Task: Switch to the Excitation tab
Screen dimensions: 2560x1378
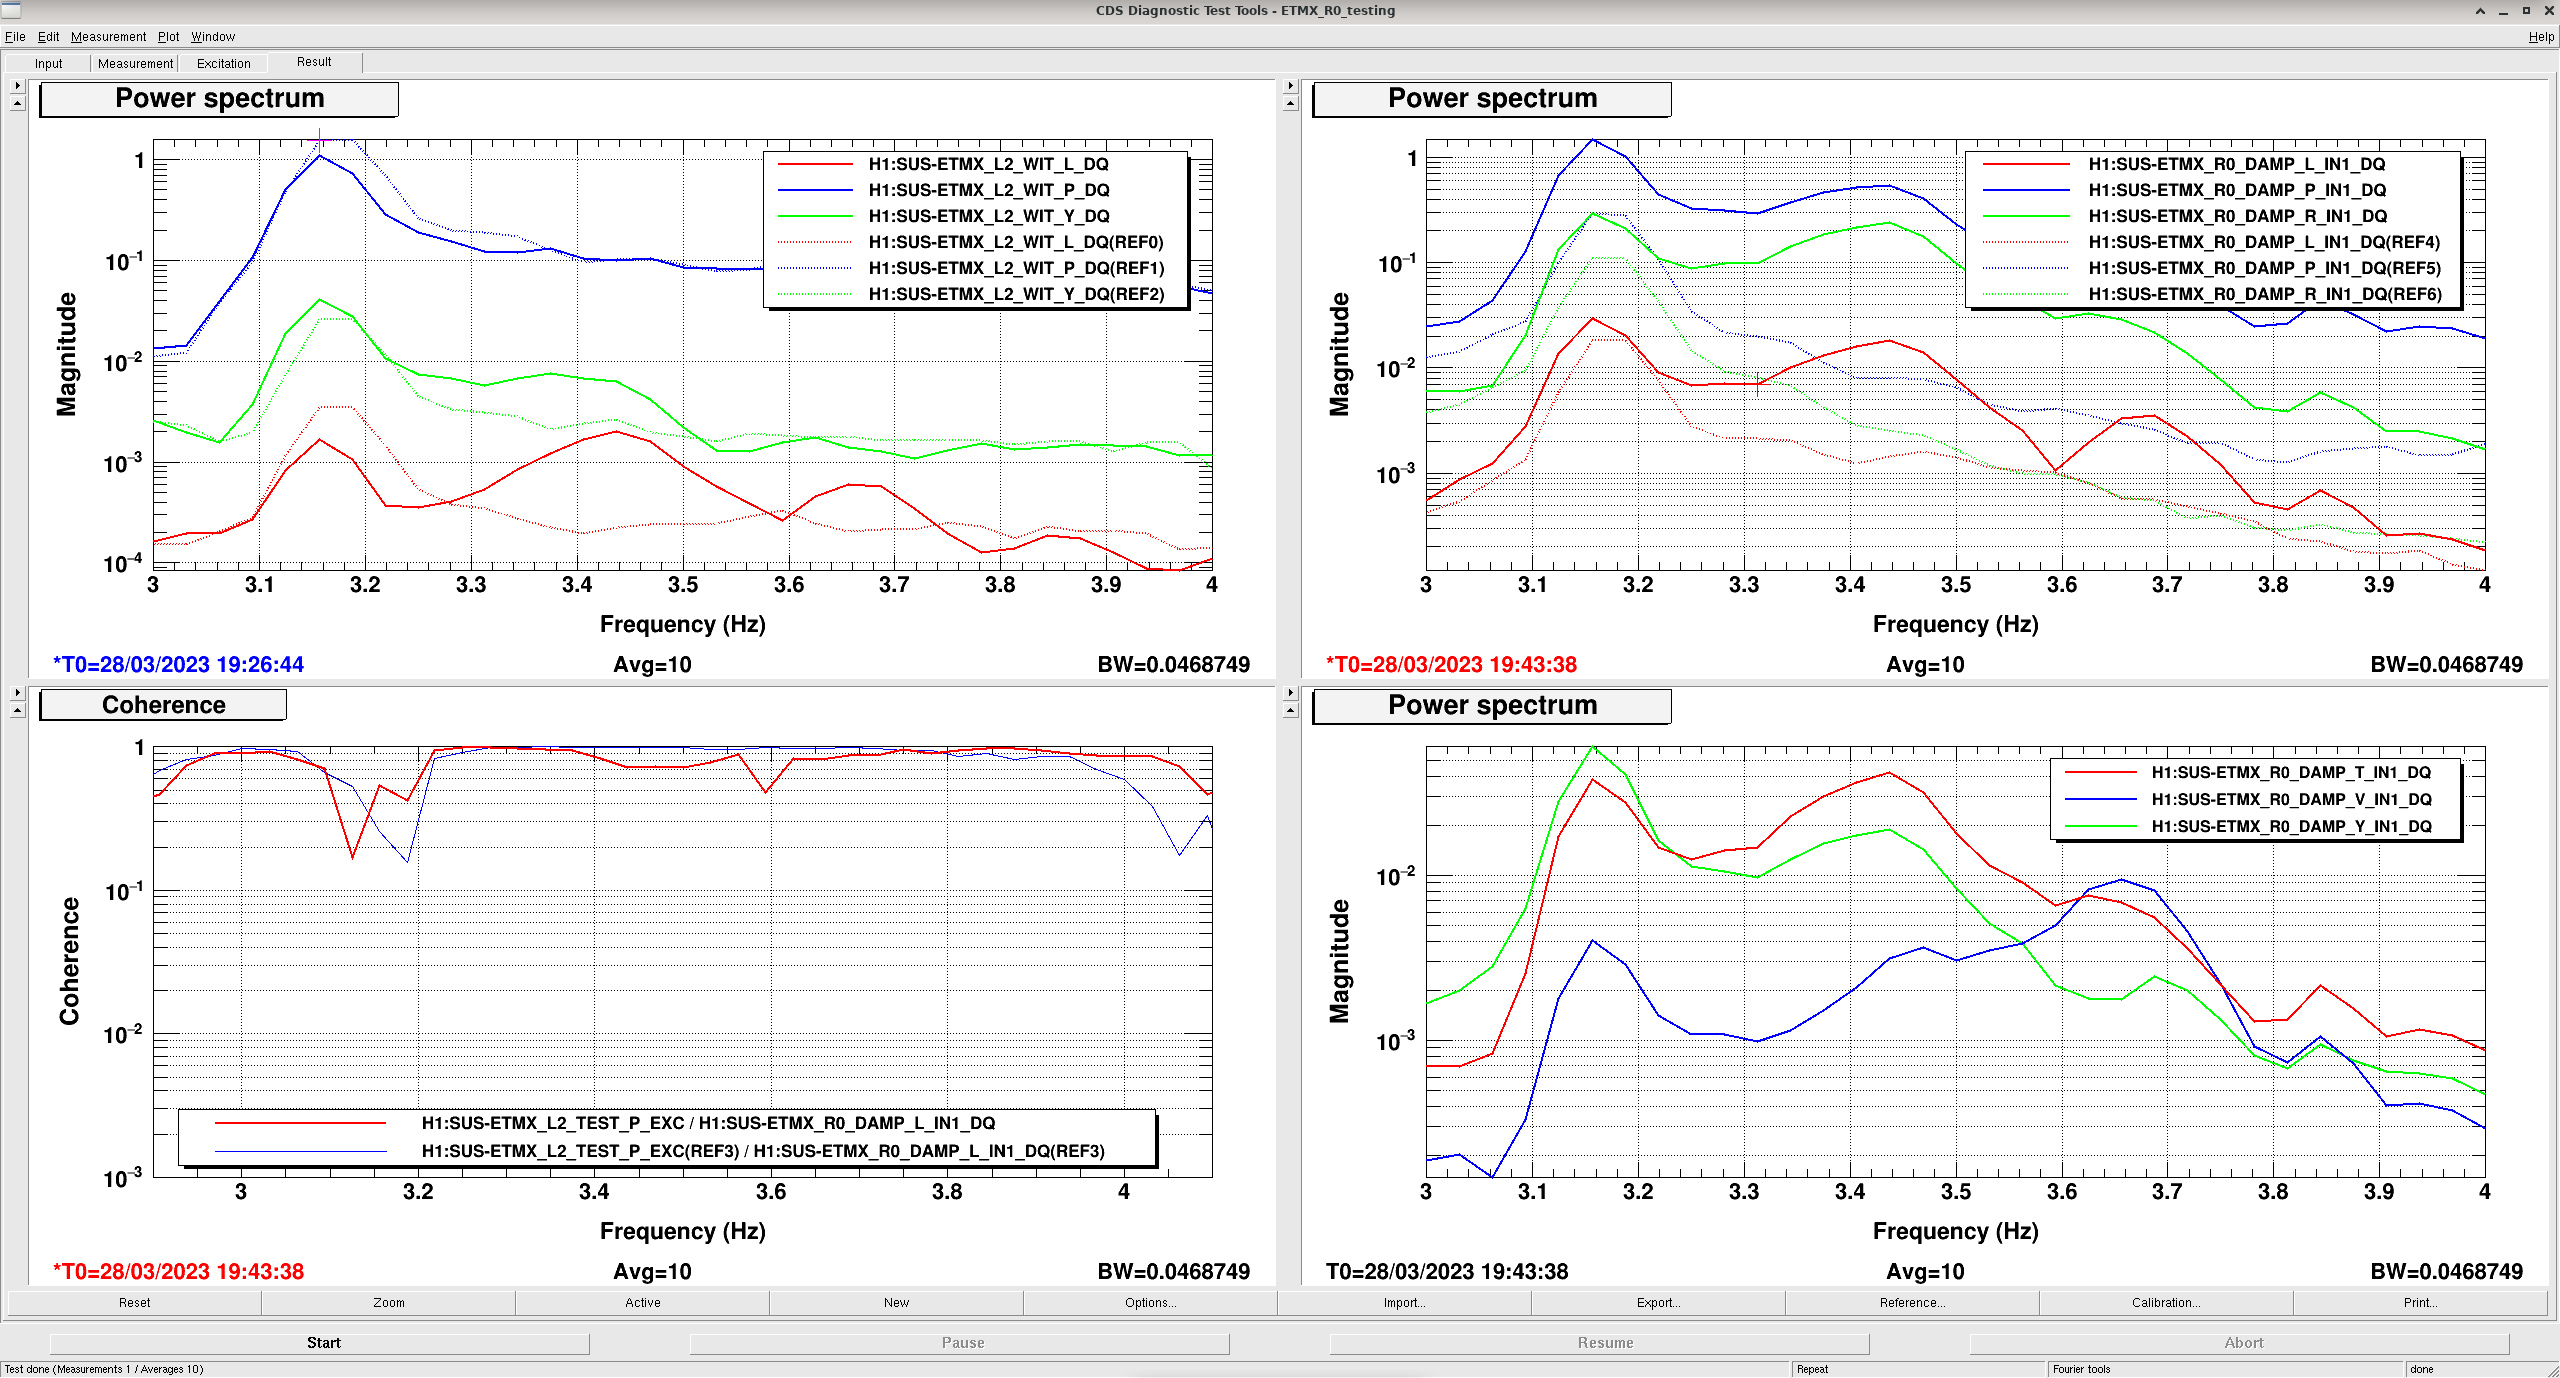Action: pyautogui.click(x=223, y=63)
